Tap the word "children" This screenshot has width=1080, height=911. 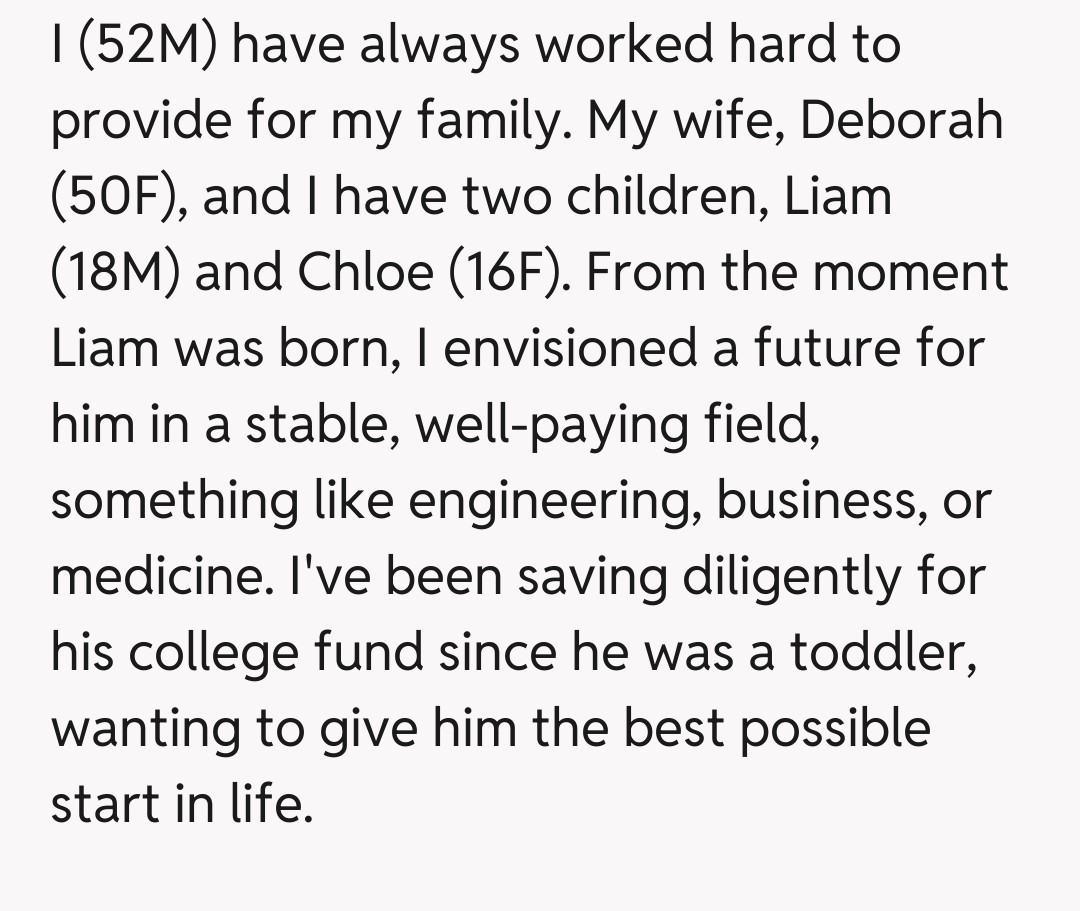click(669, 197)
